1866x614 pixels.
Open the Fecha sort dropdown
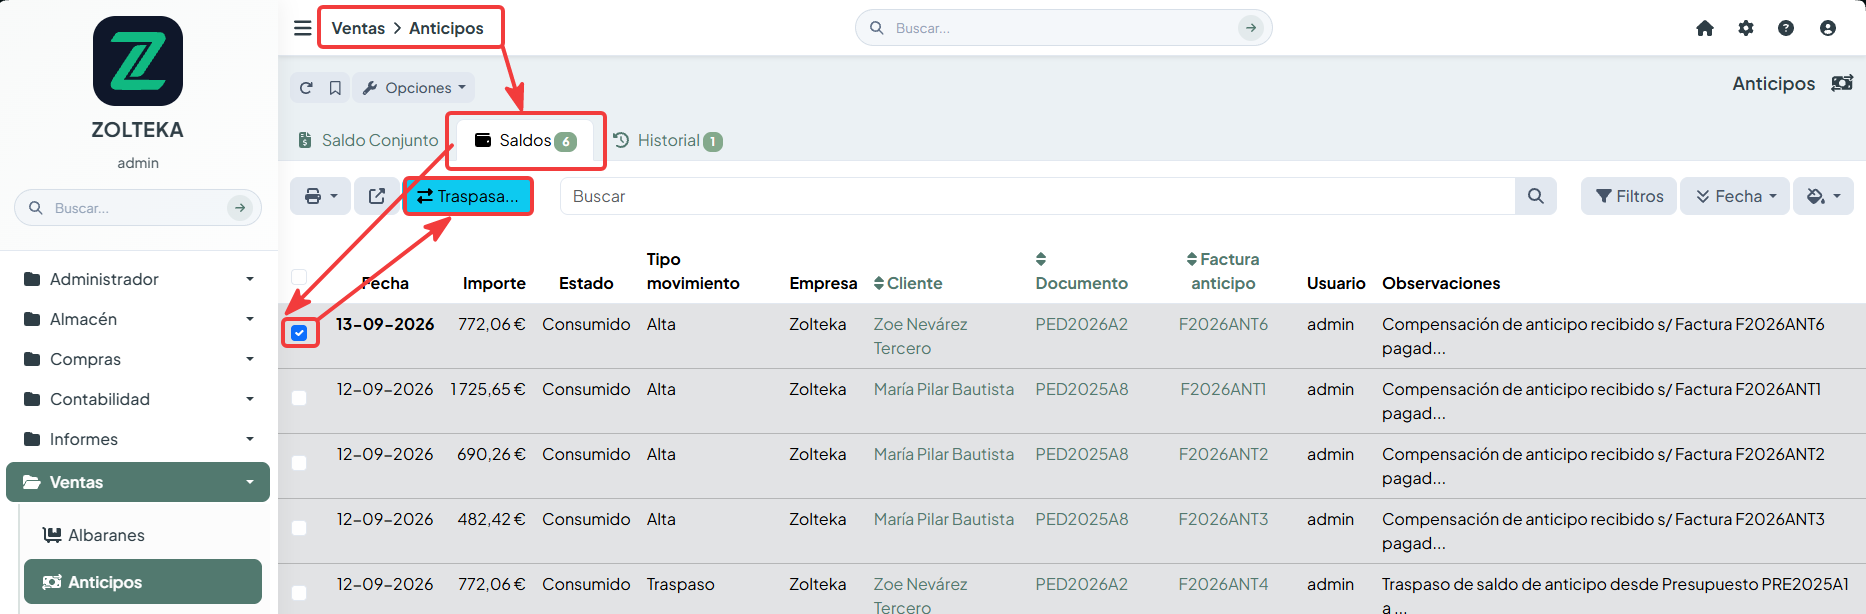pos(1736,196)
